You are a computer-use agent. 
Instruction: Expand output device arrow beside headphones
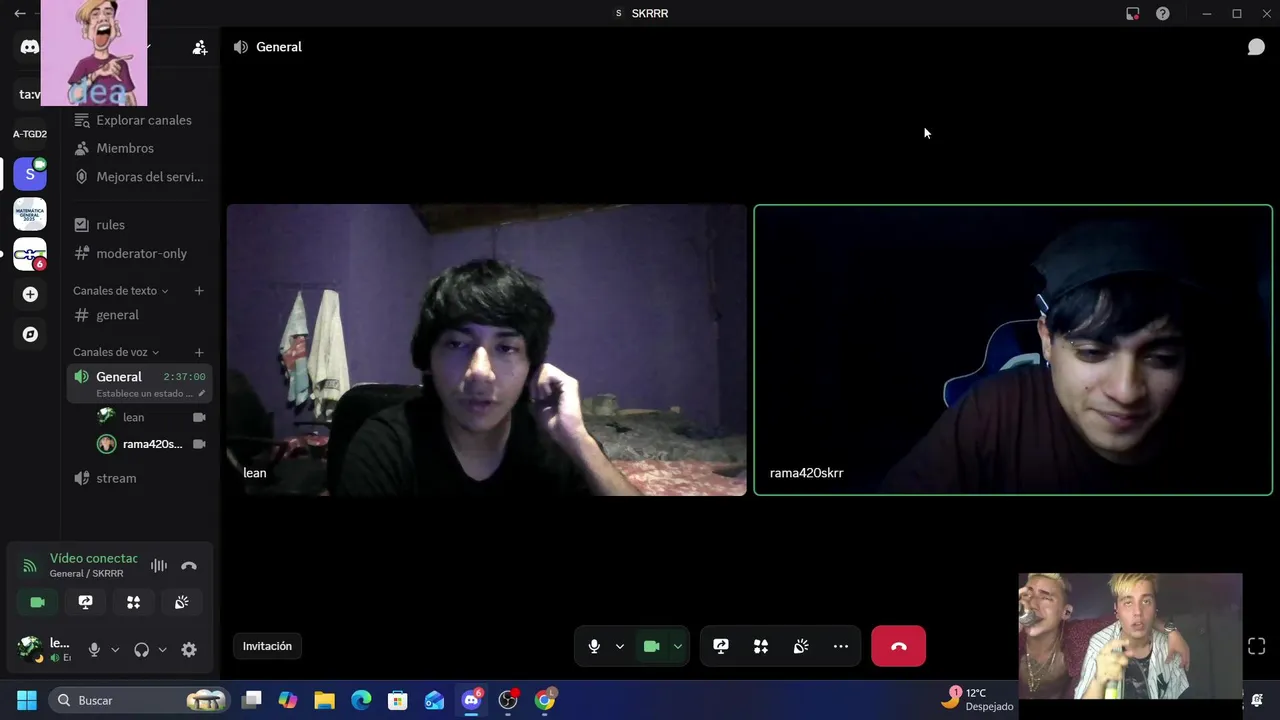click(x=162, y=650)
